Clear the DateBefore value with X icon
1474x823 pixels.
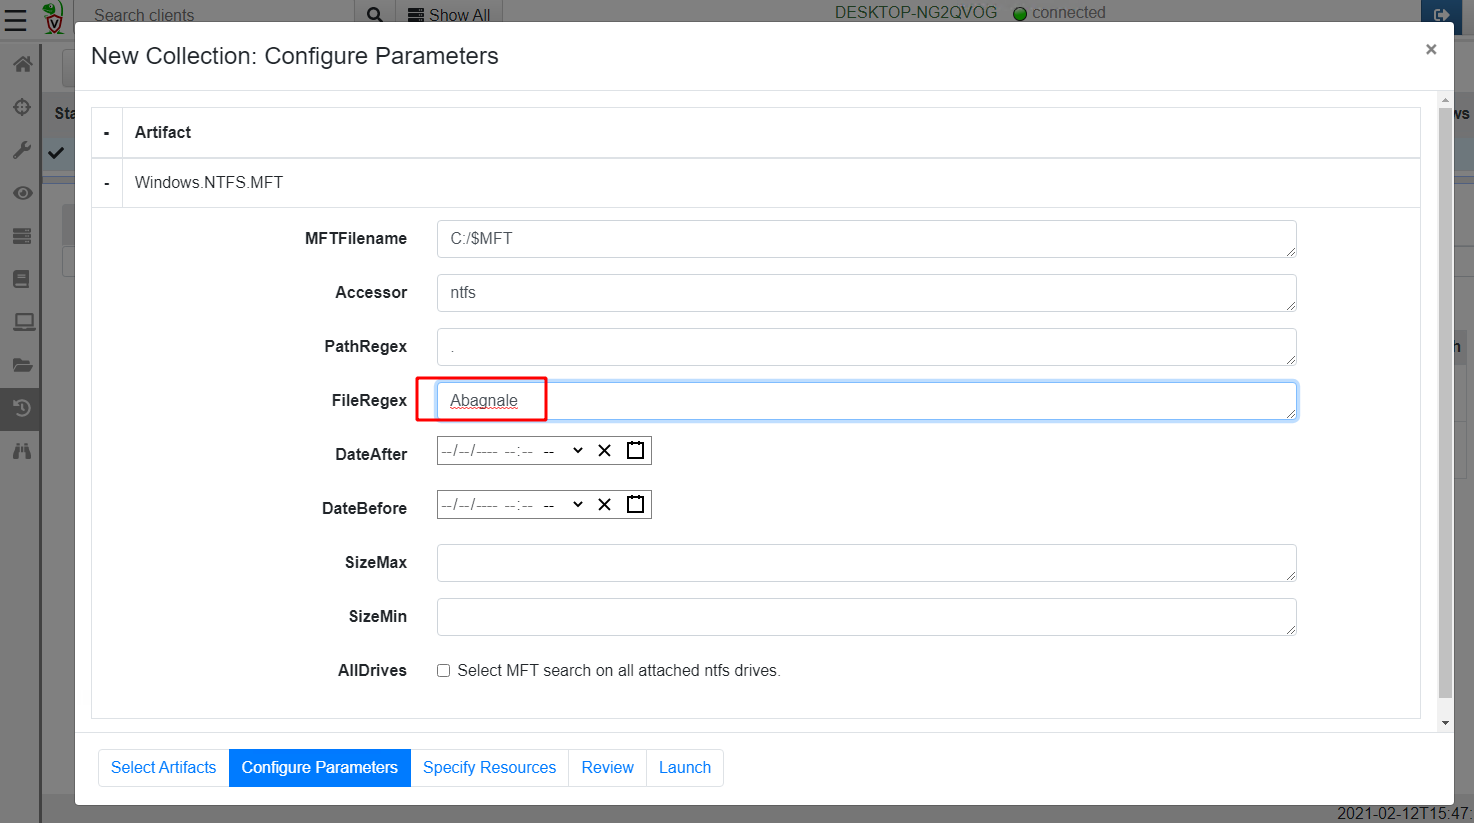[x=604, y=505]
